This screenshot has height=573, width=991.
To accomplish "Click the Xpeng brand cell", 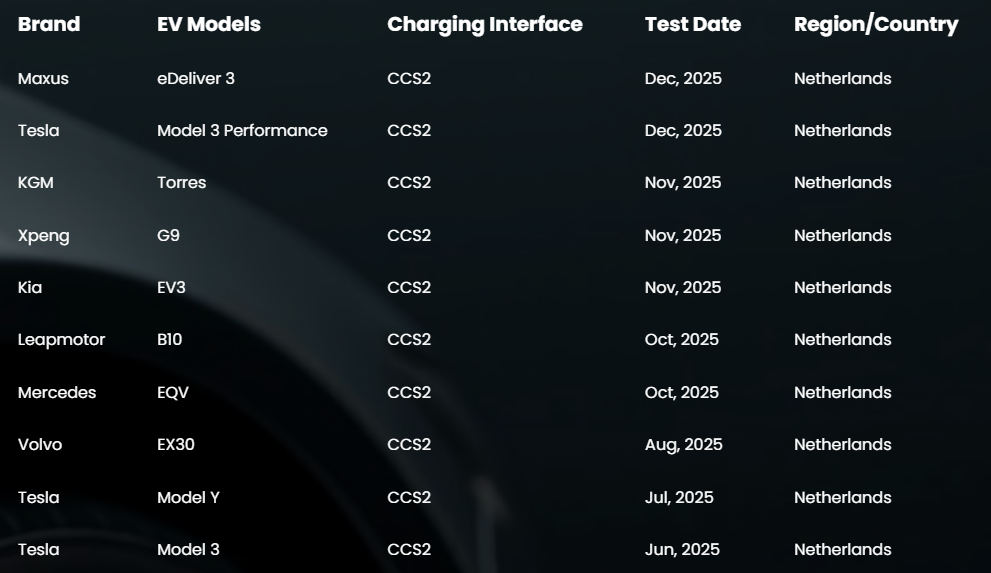I will pos(43,236).
